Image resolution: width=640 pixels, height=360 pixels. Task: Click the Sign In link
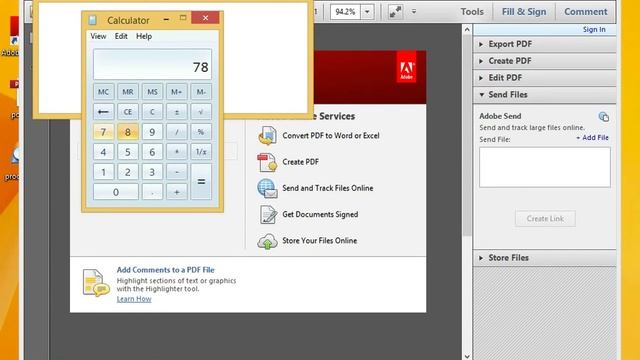[594, 29]
